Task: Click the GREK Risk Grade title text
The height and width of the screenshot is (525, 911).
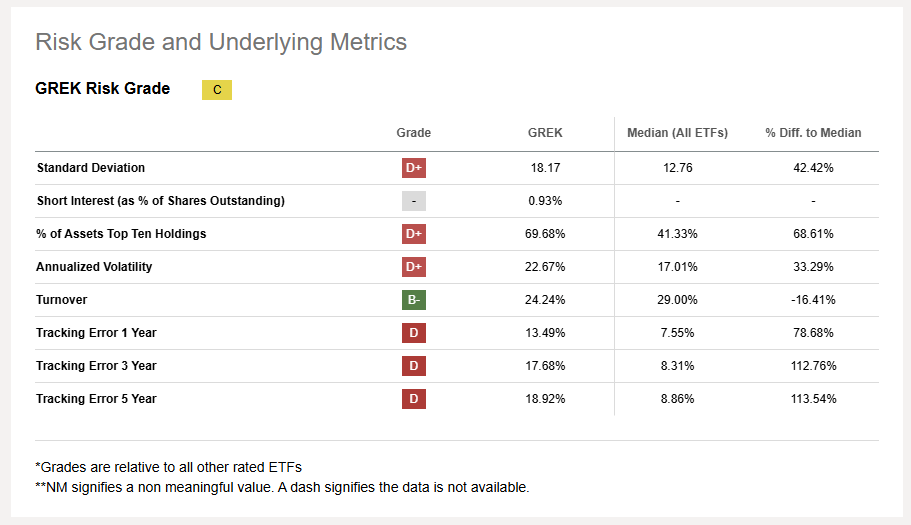Action: point(102,89)
